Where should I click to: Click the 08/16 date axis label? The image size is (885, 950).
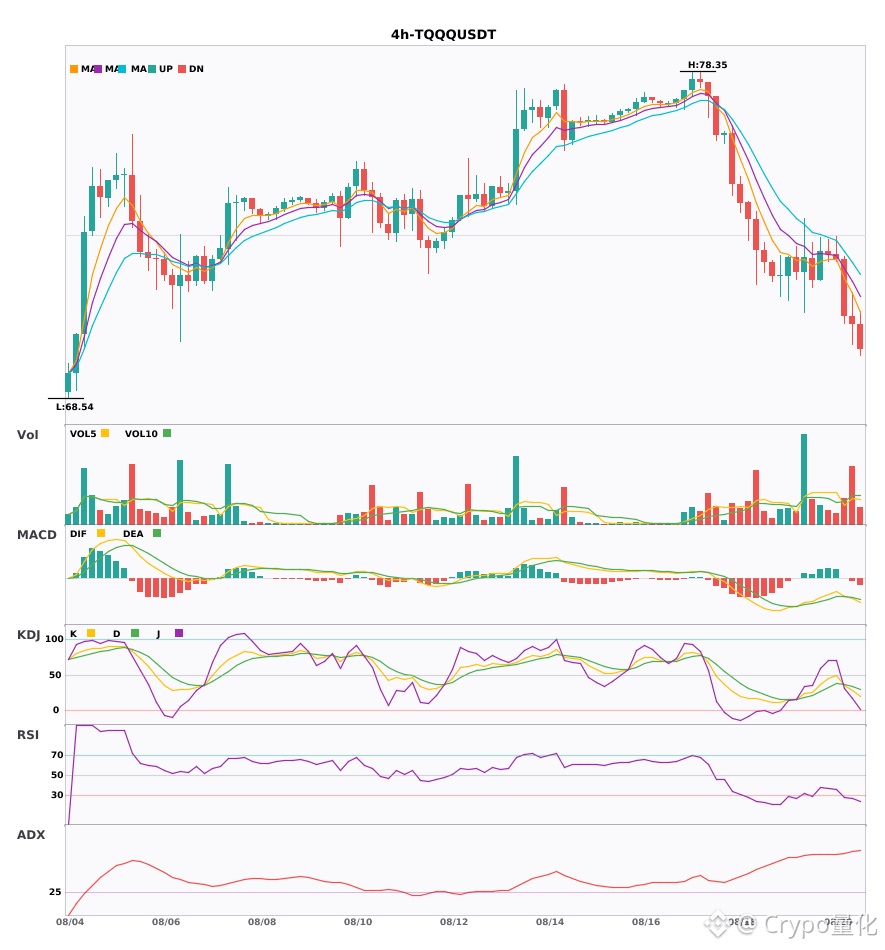(646, 922)
